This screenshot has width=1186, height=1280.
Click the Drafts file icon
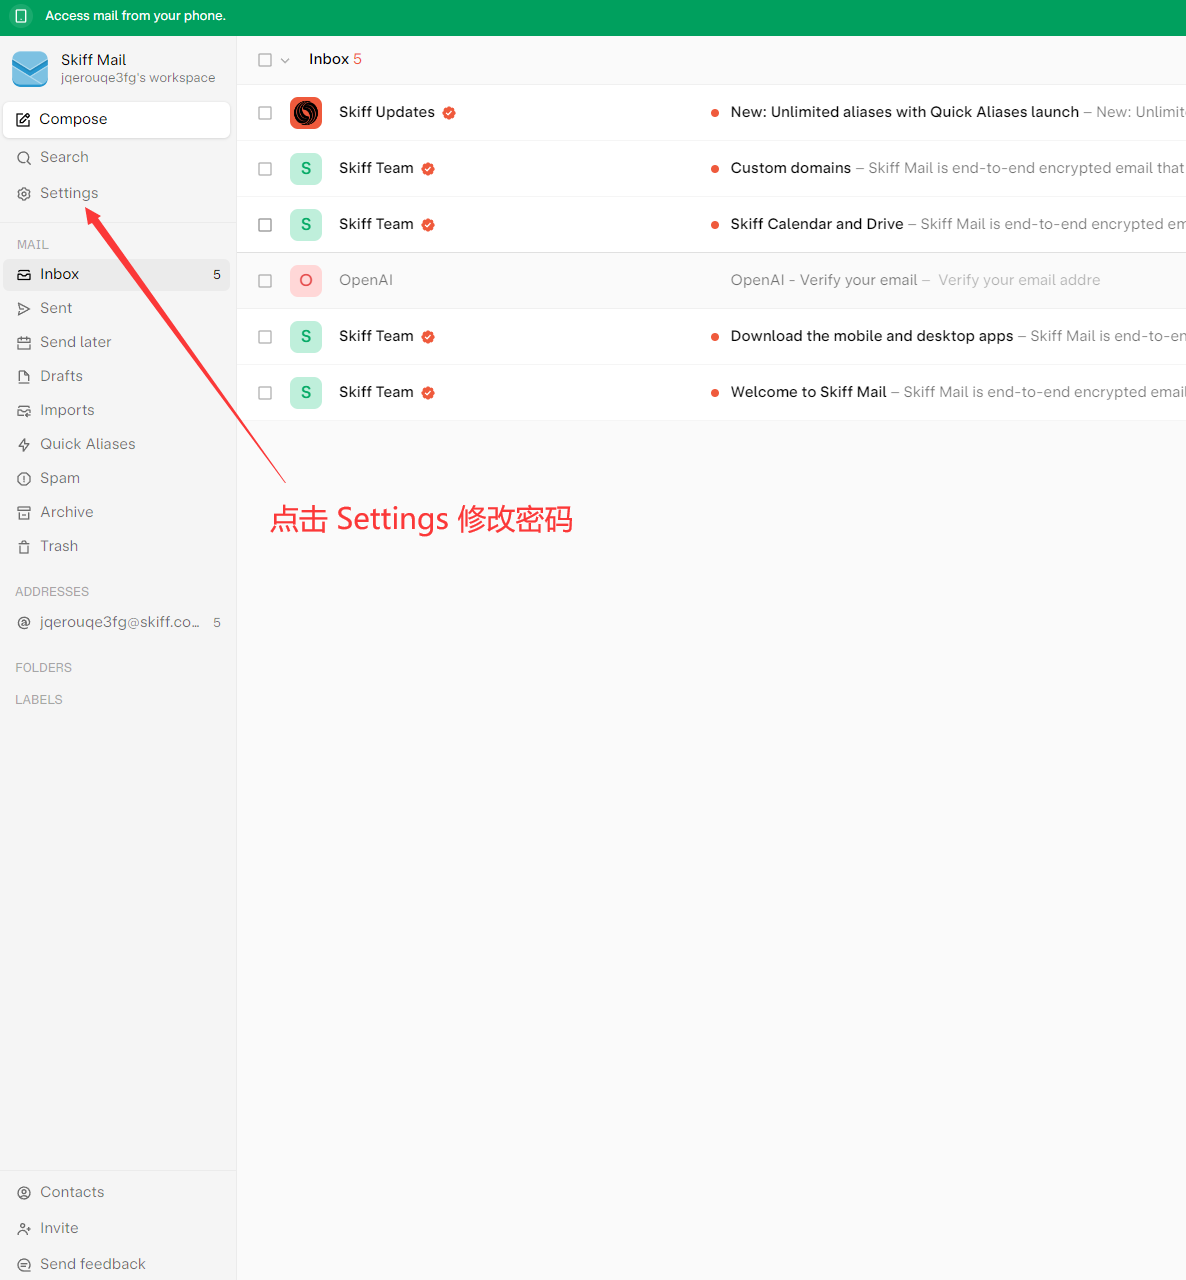click(24, 377)
